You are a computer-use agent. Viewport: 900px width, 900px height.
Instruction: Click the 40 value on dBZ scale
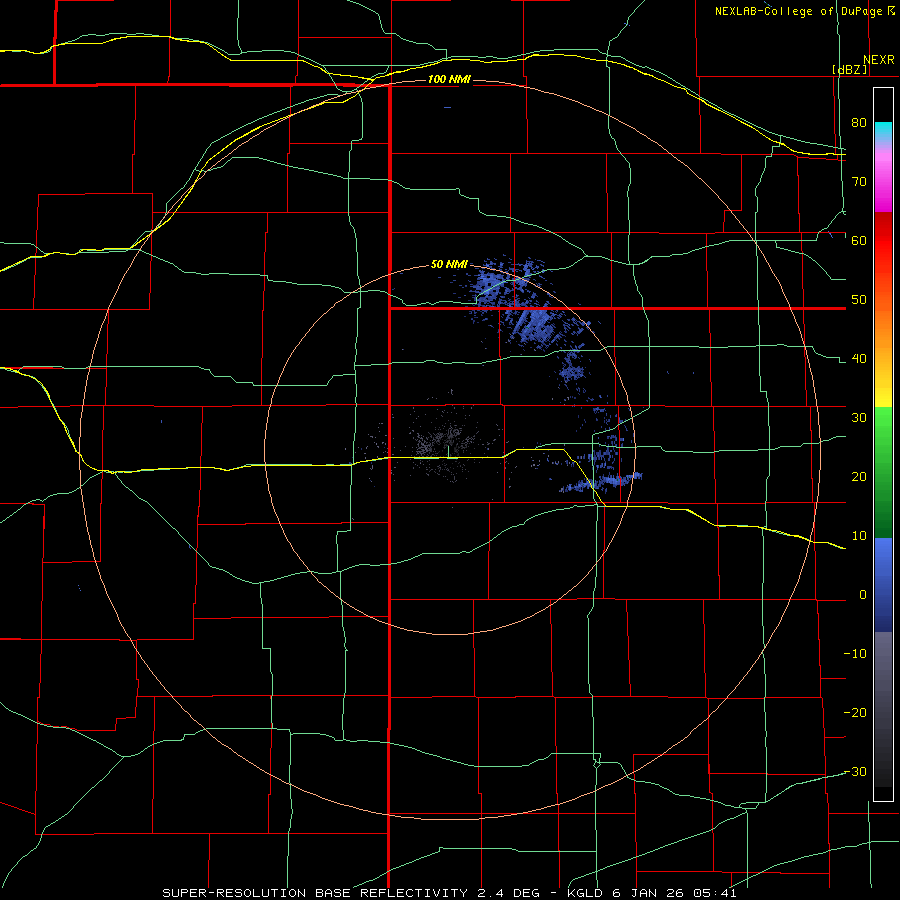tap(859, 359)
